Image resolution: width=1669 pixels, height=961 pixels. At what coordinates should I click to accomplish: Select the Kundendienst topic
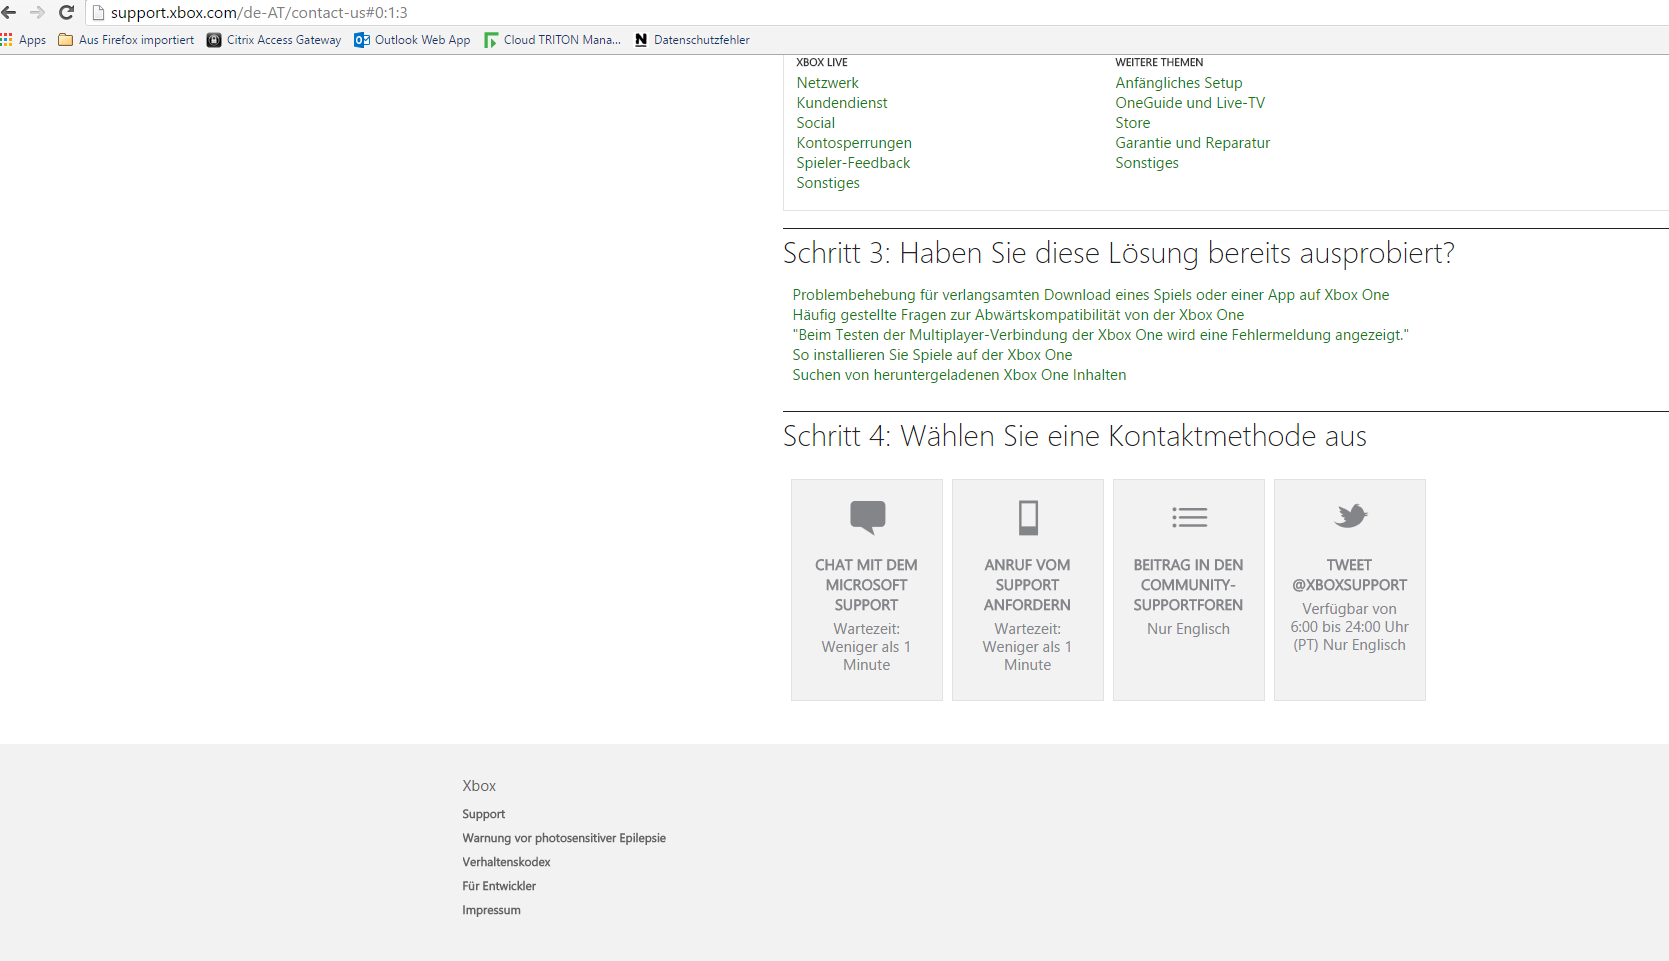841,103
